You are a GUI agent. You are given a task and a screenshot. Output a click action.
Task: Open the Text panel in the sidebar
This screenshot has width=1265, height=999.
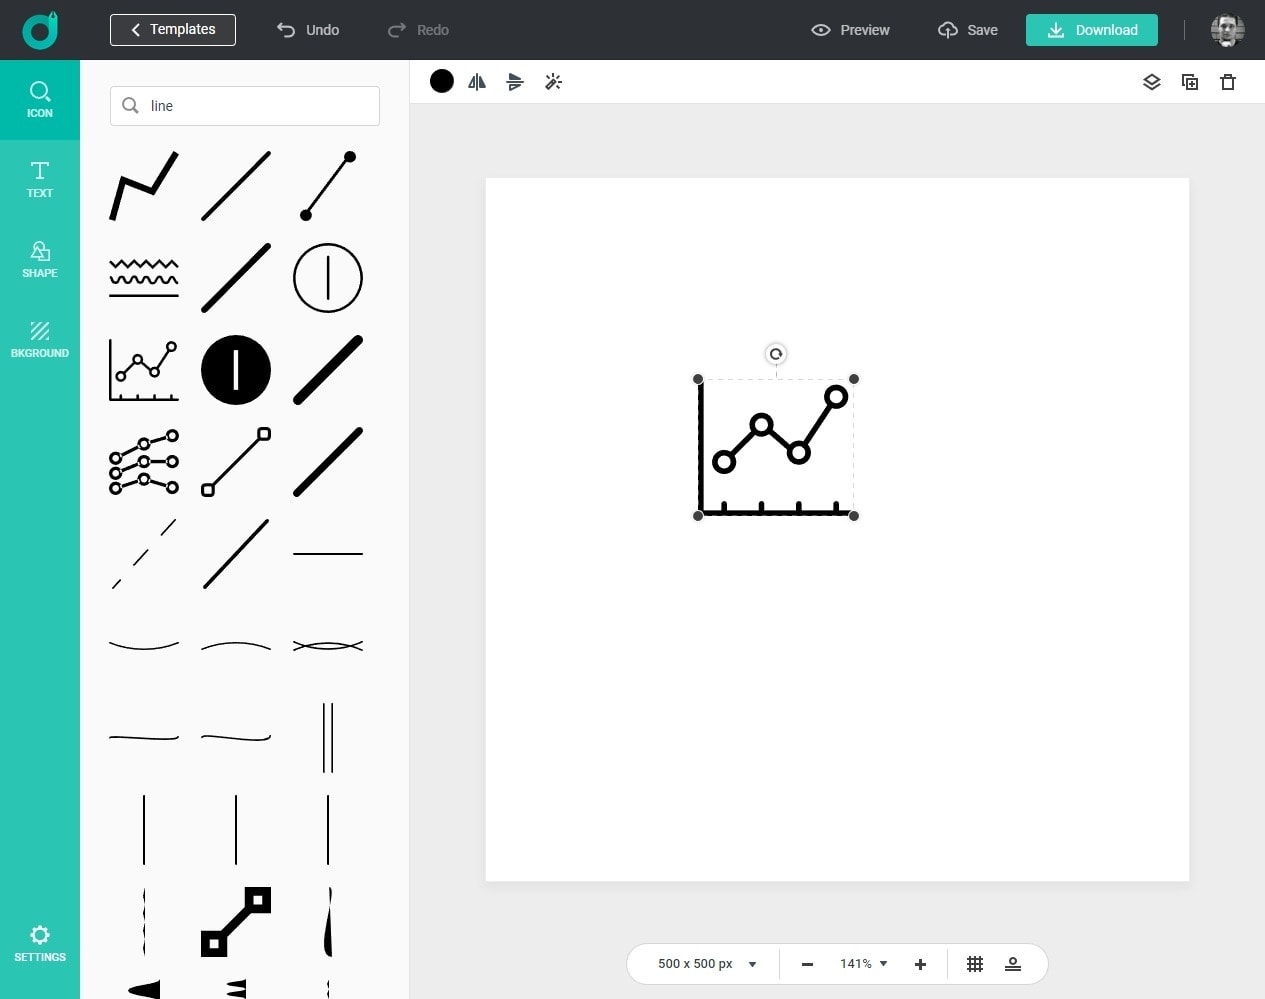click(x=40, y=180)
